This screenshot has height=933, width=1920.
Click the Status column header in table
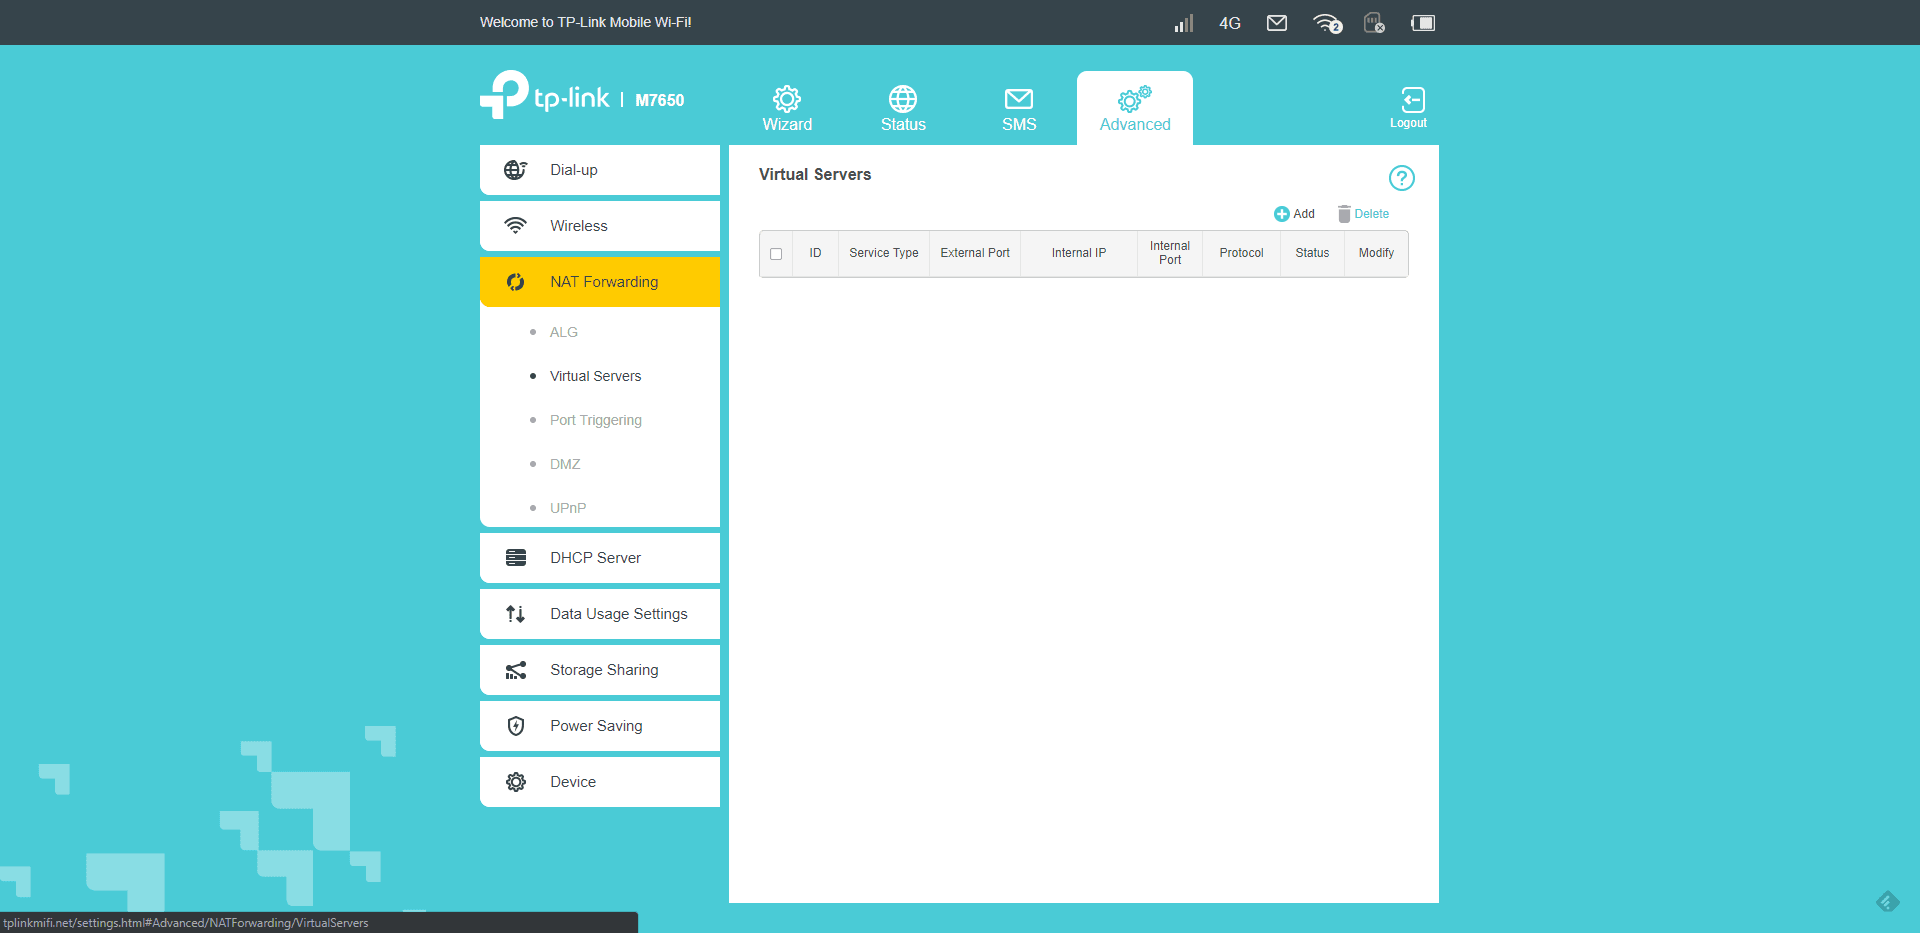1312,253
